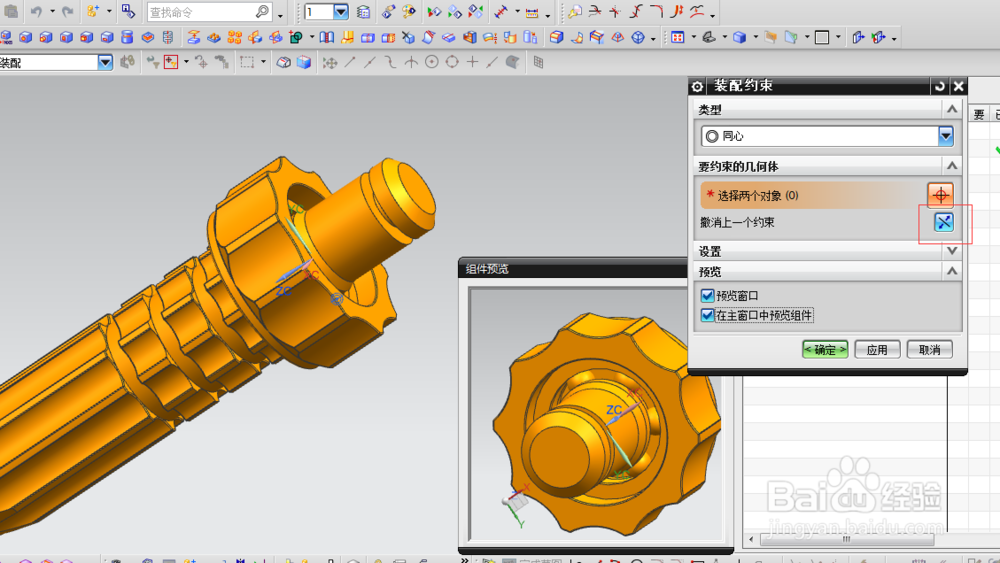
Task: Click in the 查找命令 search field
Action: pos(201,11)
